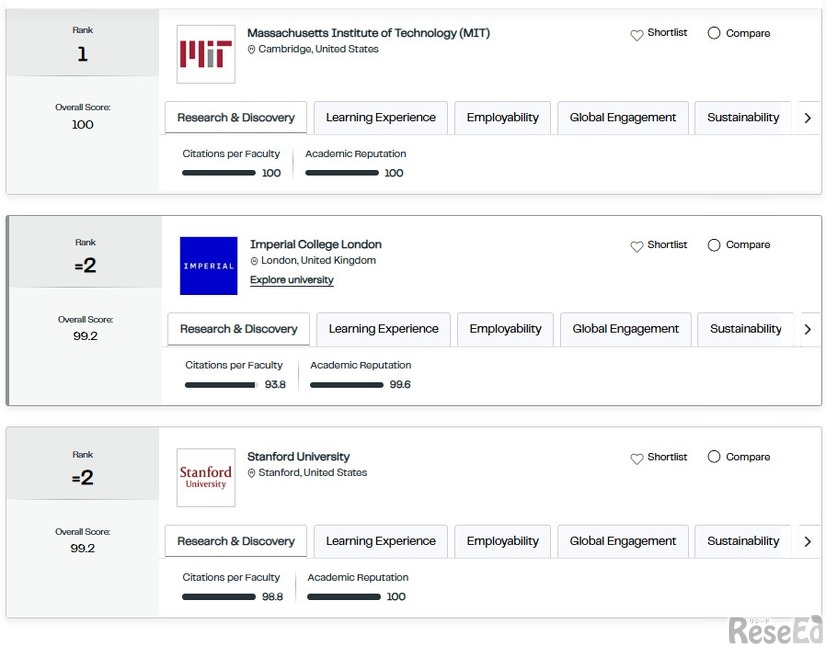Click the 98.8 citations score value
This screenshot has width=826, height=646.
(x=272, y=597)
